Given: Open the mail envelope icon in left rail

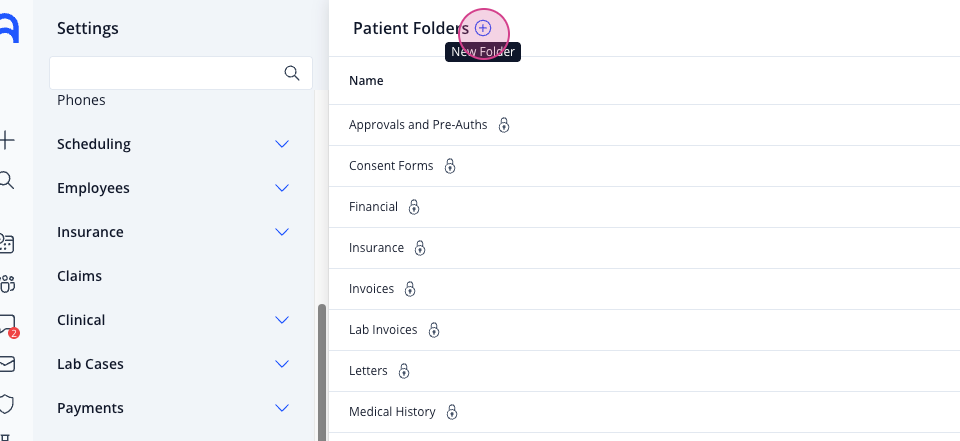Looking at the screenshot, I should click(6, 364).
